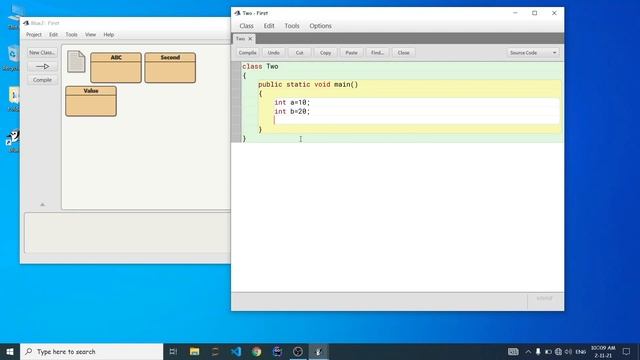640x360 pixels.
Task: Open the Windows Start menu
Action: click(10, 351)
